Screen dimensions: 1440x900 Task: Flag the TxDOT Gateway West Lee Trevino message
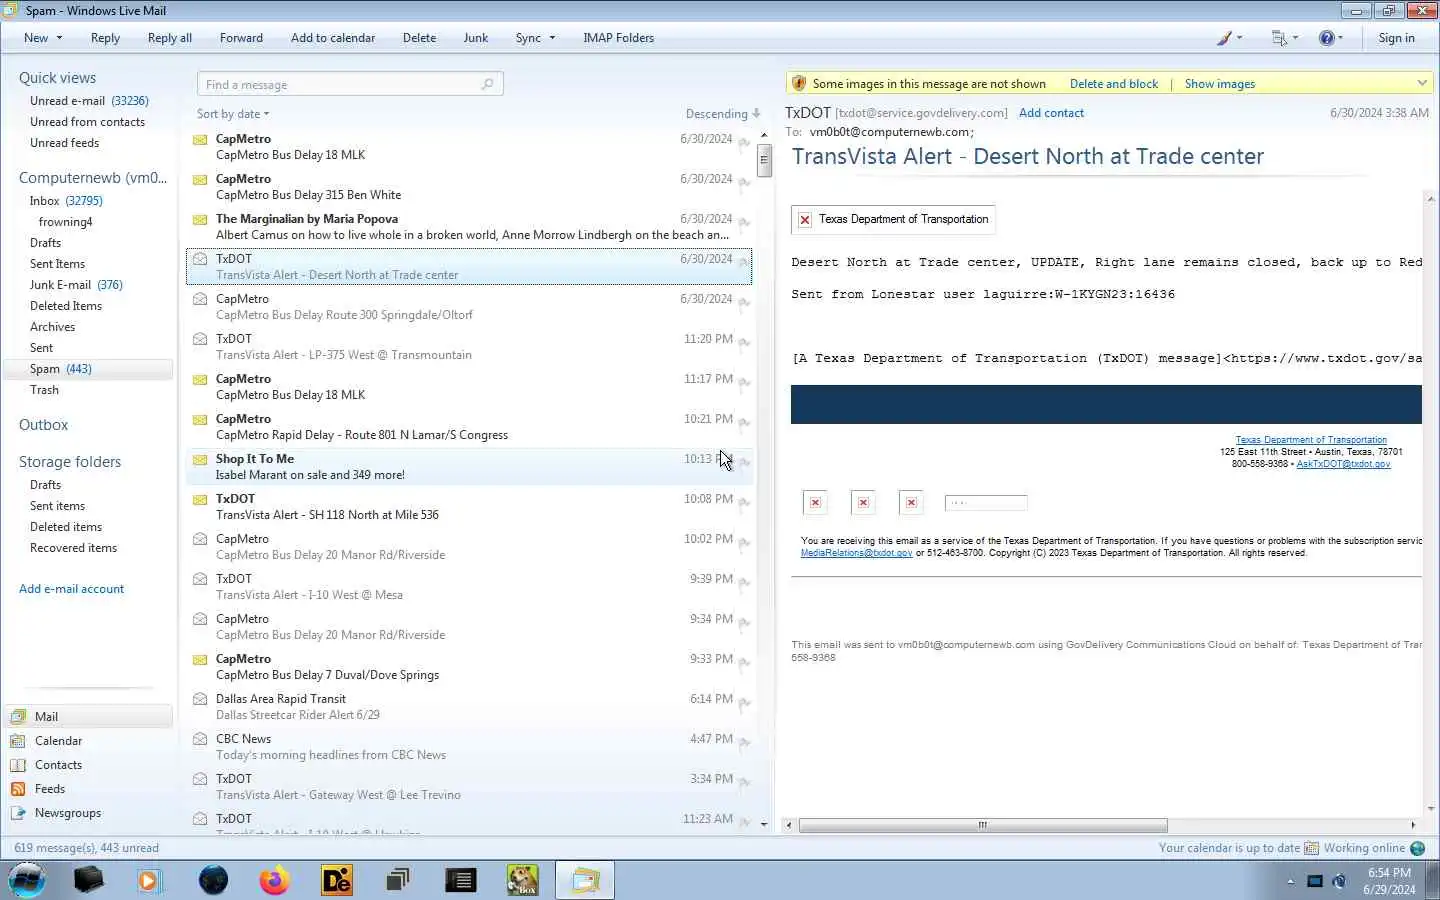[744, 783]
